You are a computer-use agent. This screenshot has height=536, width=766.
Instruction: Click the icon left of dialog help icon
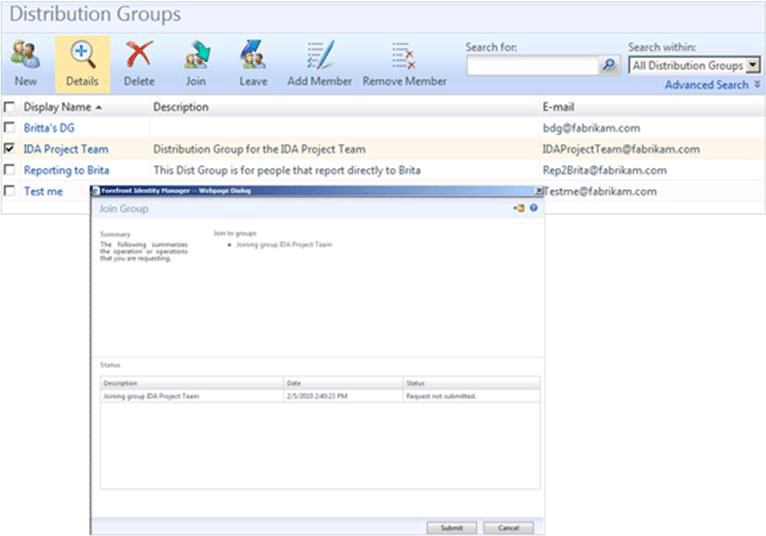coord(519,208)
